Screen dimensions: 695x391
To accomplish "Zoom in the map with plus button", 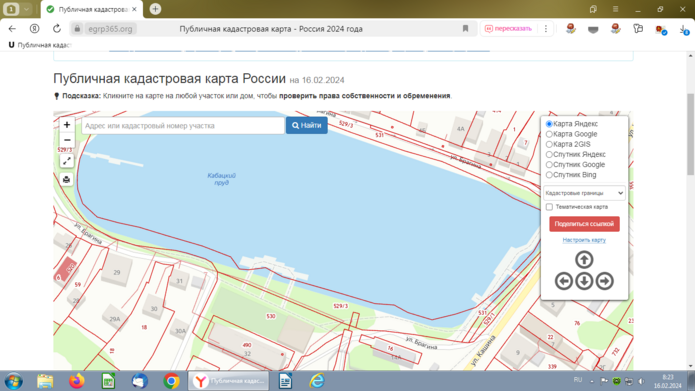I will click(67, 125).
